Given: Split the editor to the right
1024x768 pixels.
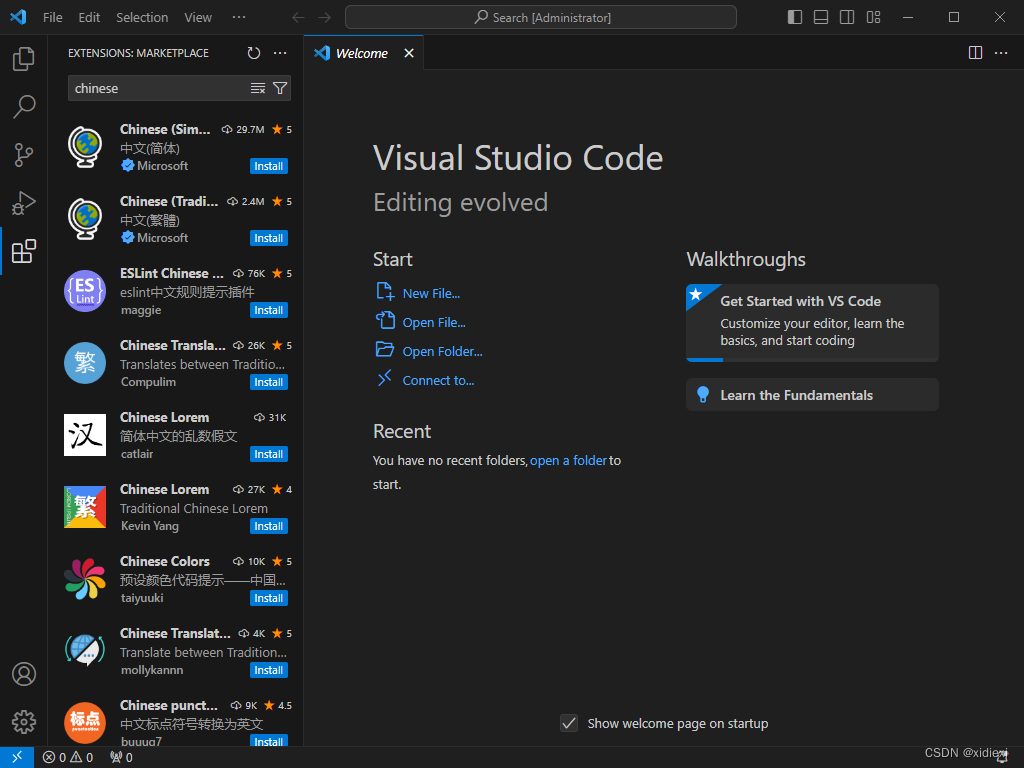Looking at the screenshot, I should pos(975,53).
